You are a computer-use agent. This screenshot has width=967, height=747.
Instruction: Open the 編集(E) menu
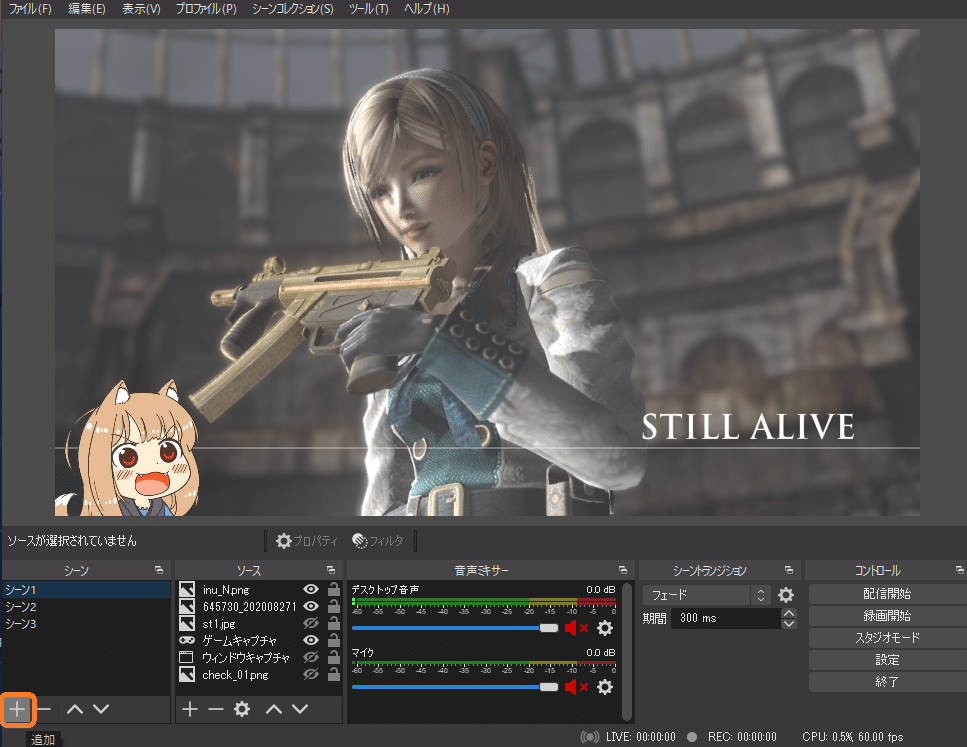tap(87, 9)
